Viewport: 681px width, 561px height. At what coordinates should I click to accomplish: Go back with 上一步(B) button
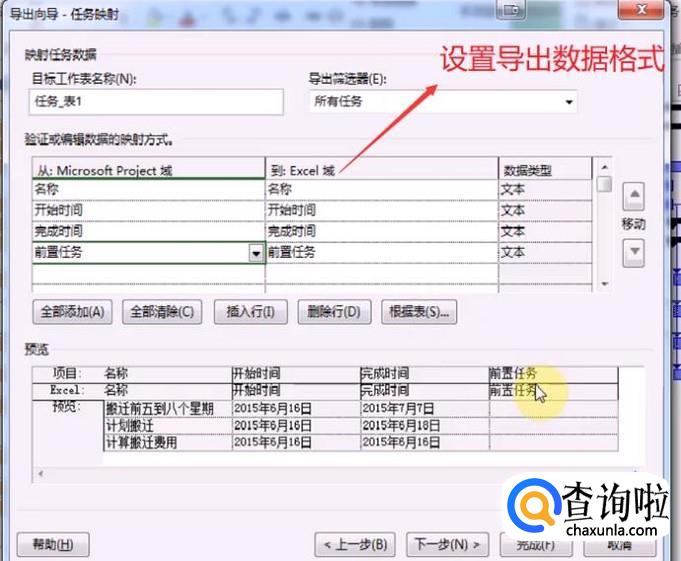[355, 544]
